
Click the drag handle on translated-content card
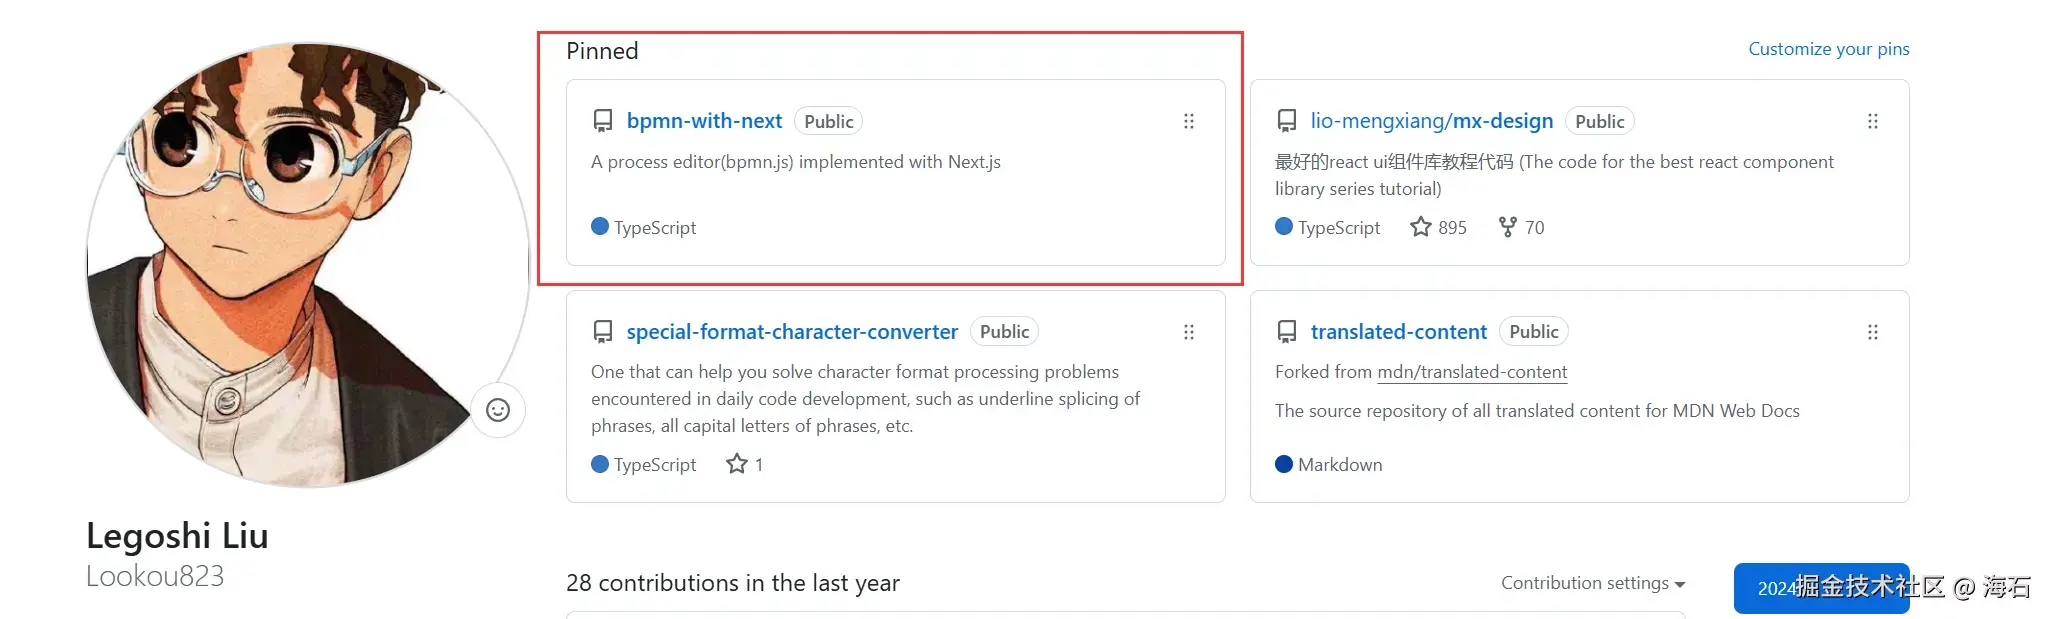(x=1873, y=332)
